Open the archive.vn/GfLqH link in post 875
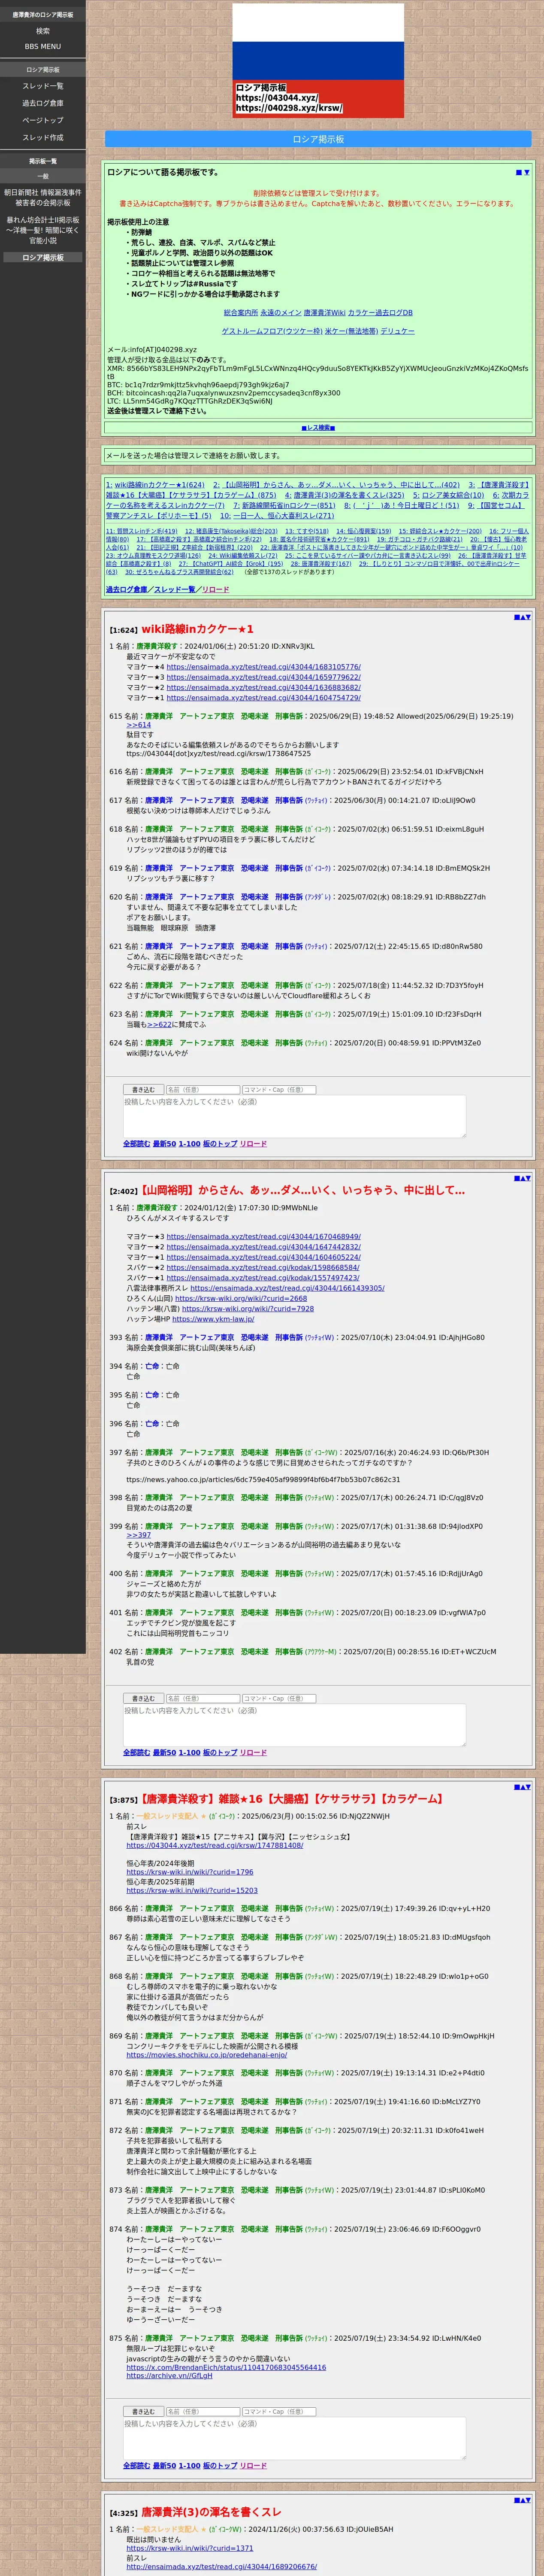This screenshot has height=2576, width=544. click(169, 2376)
